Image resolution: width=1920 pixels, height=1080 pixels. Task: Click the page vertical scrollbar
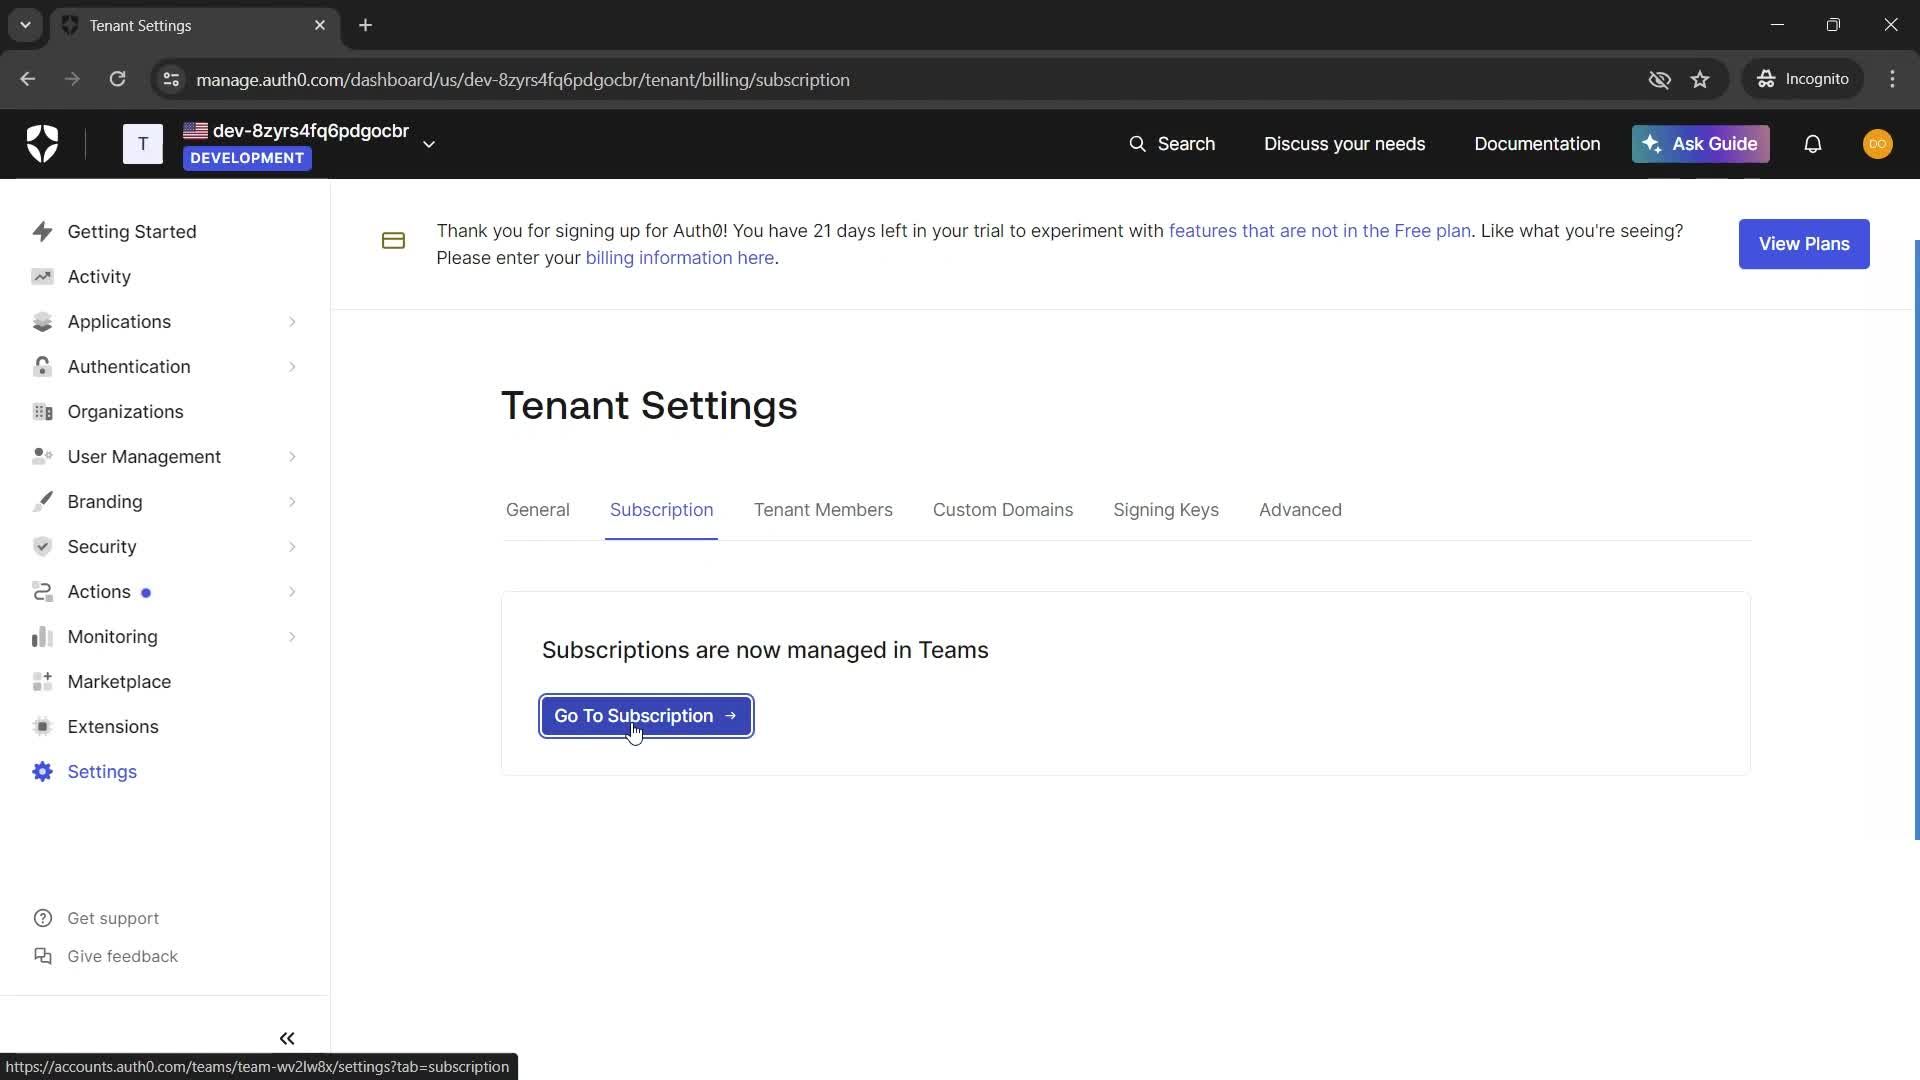[x=1916, y=540]
